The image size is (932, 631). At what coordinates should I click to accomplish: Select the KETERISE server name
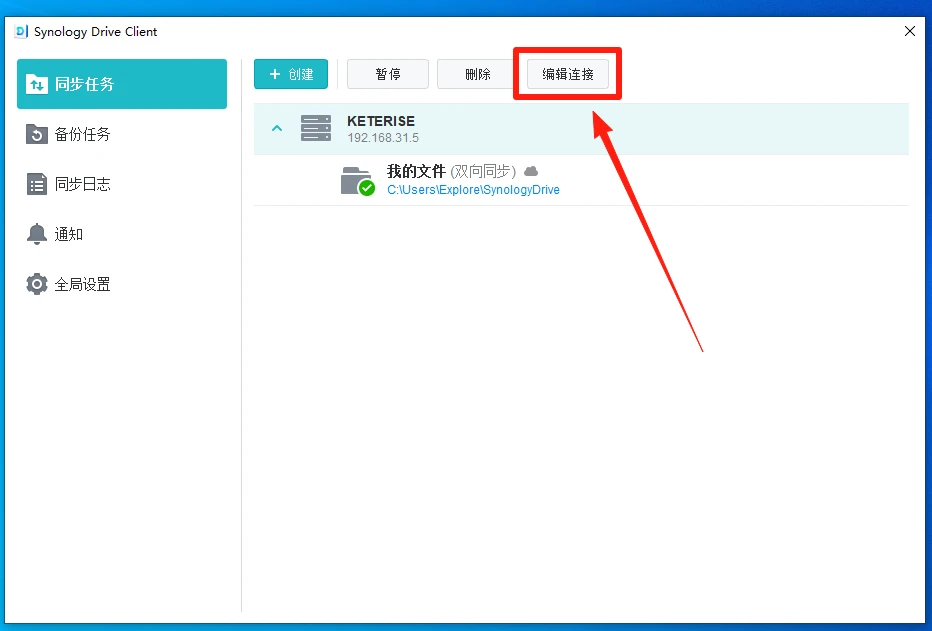tap(381, 121)
